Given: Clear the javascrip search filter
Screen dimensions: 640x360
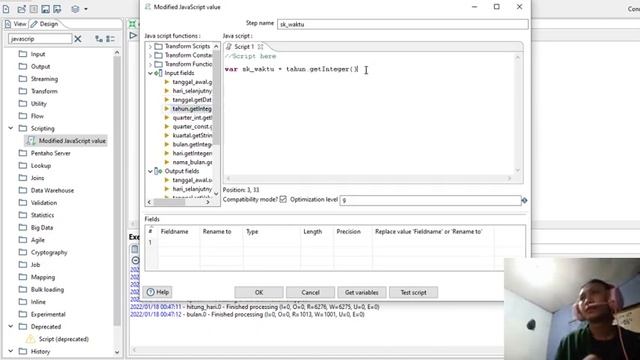Looking at the screenshot, I should coord(78,39).
